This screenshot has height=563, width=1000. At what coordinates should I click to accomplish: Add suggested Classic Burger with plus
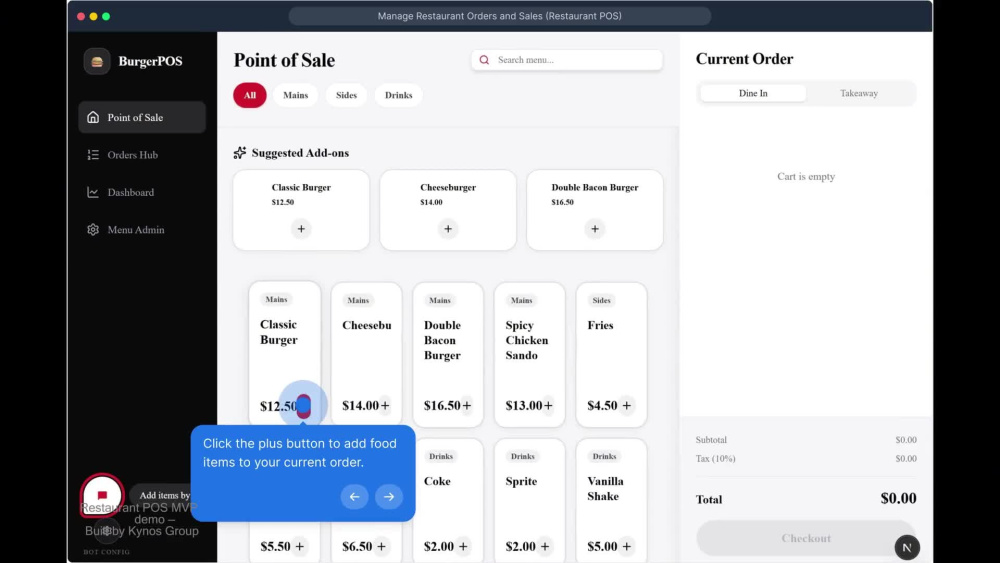pos(301,228)
